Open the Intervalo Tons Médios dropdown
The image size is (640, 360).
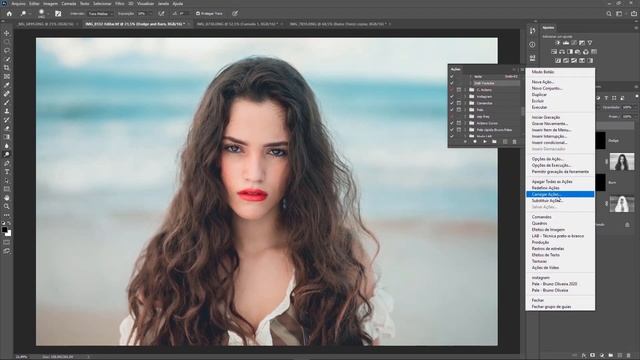click(100, 13)
